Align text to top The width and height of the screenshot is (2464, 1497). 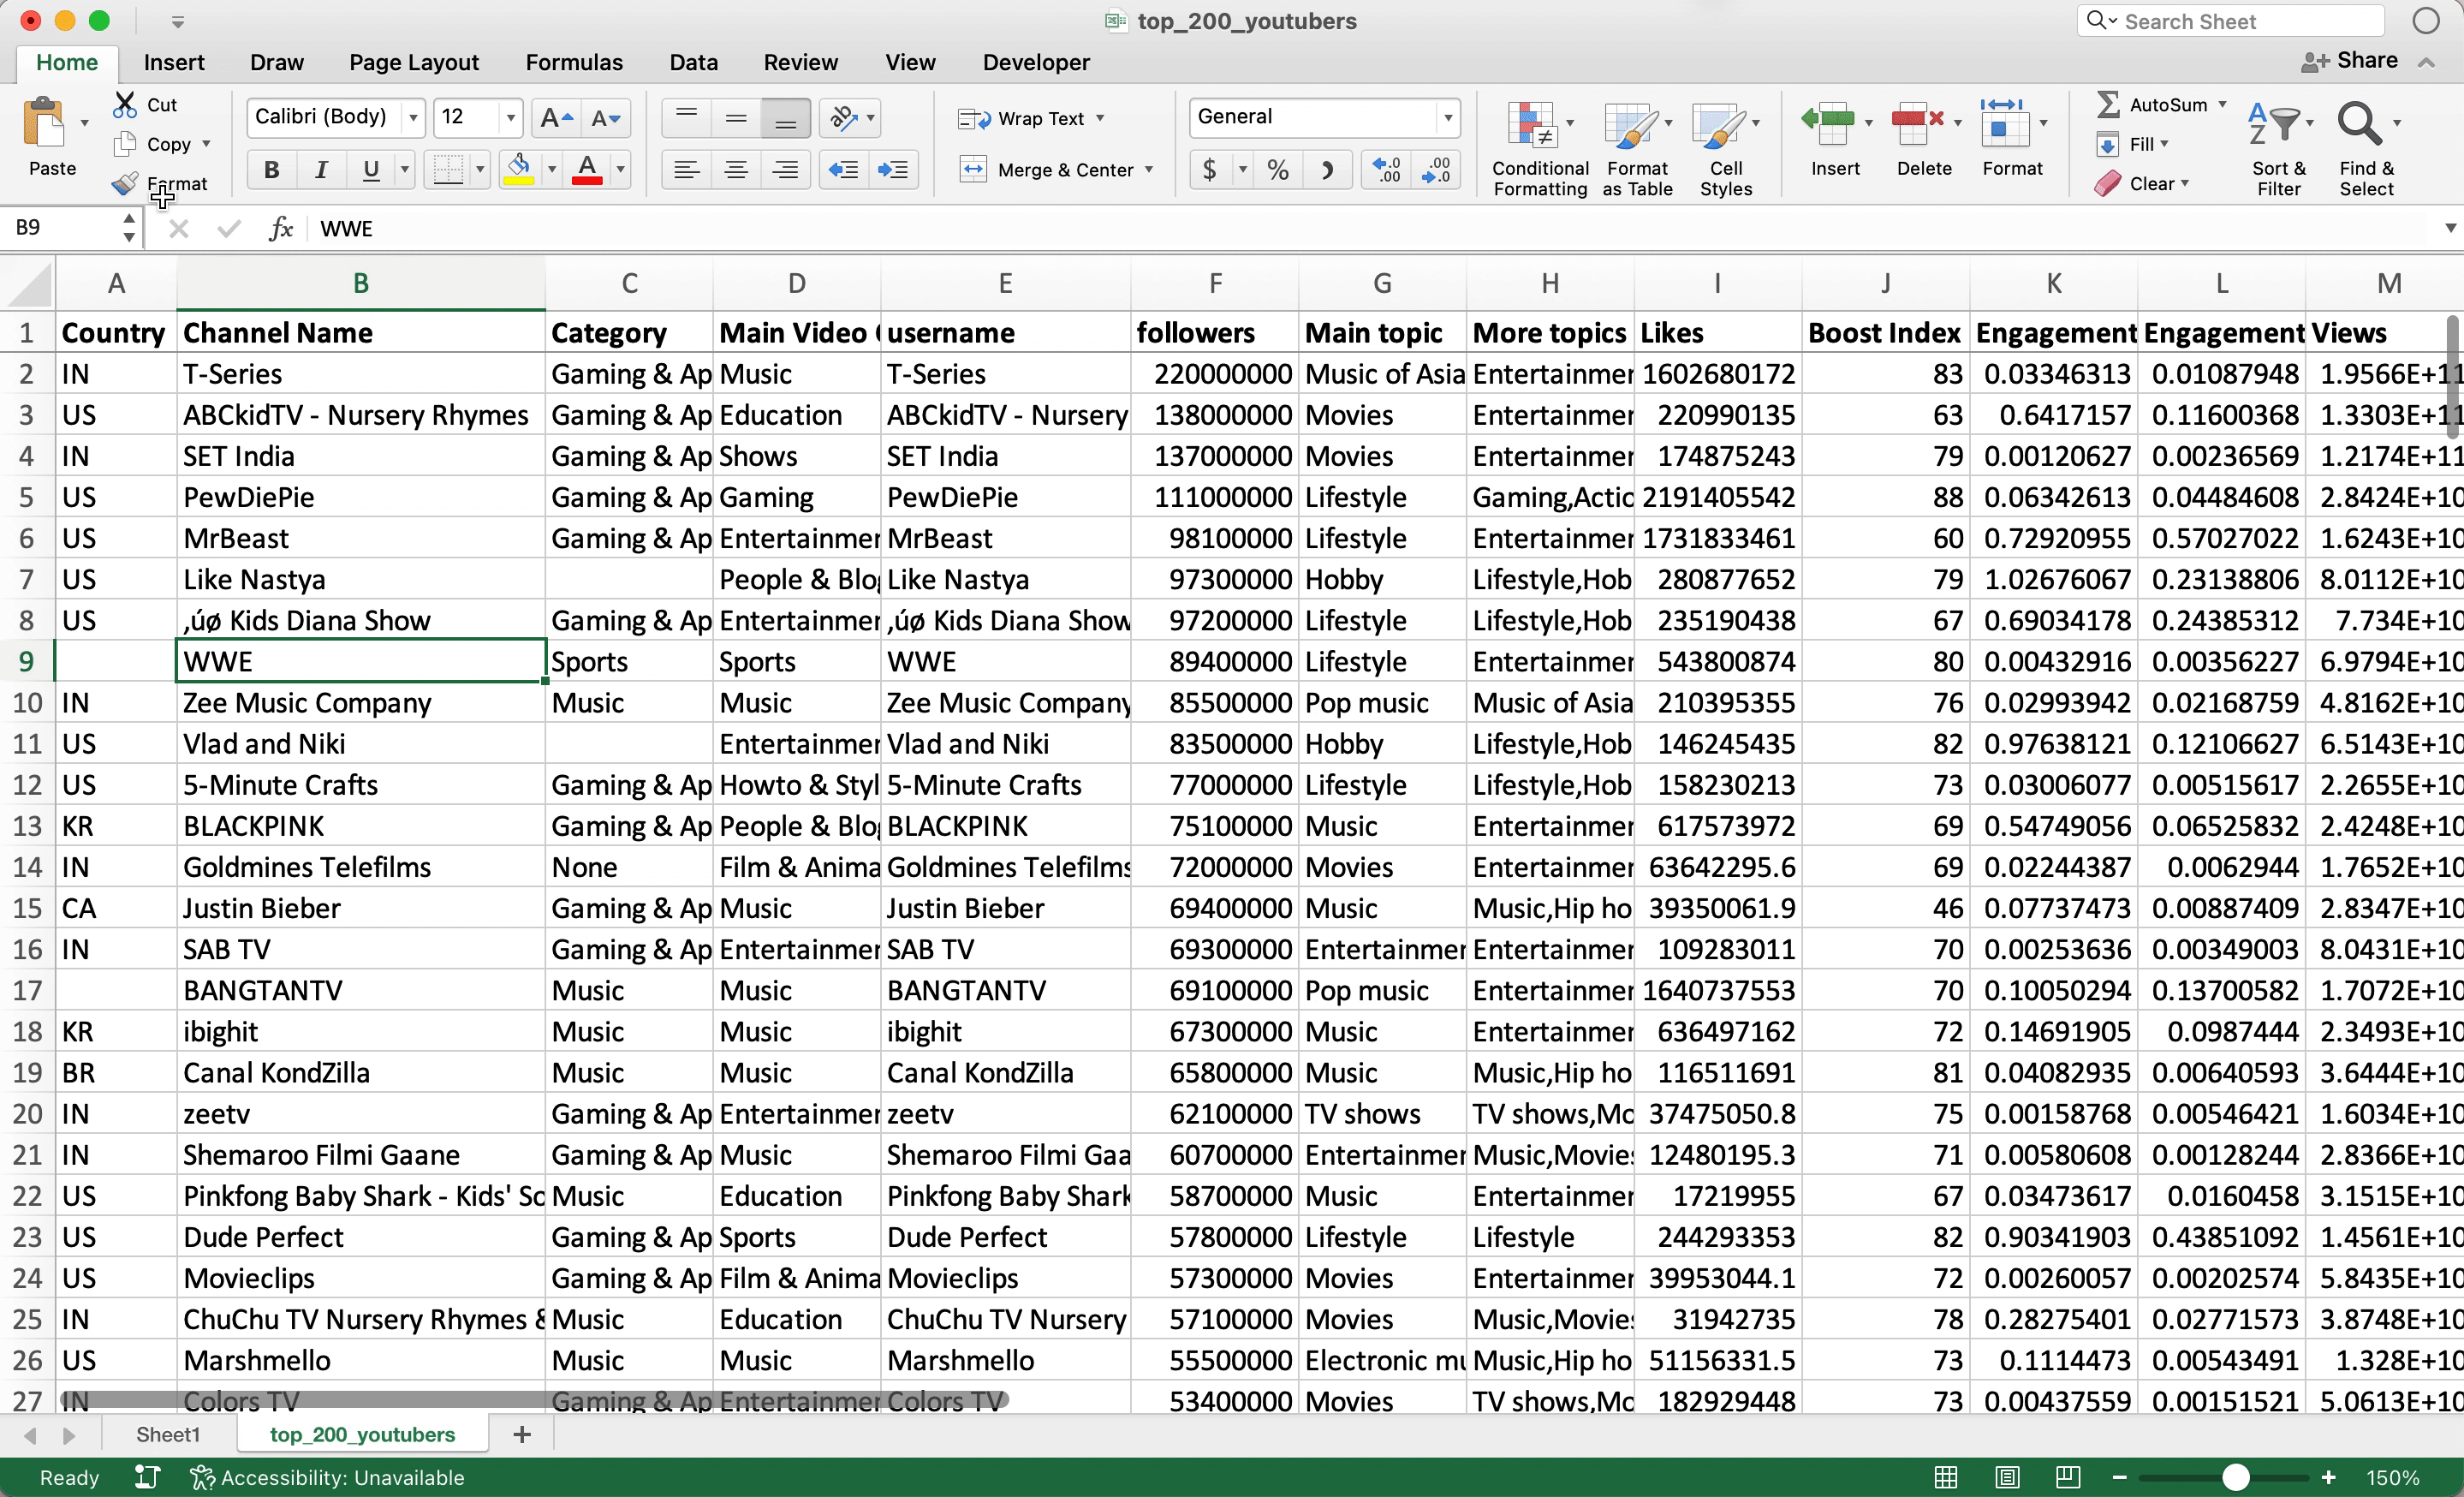pyautogui.click(x=686, y=118)
